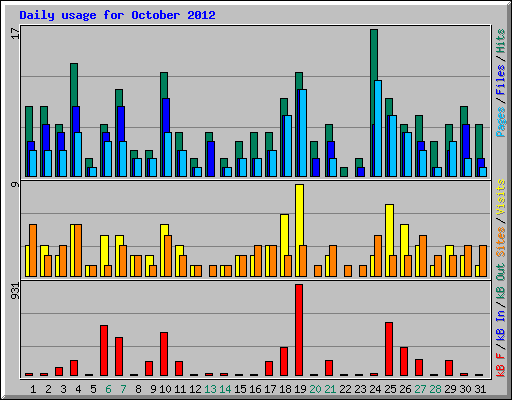Image resolution: width=512 pixels, height=400 pixels.
Task: Select green weekend day label 14
Action: tap(225, 389)
